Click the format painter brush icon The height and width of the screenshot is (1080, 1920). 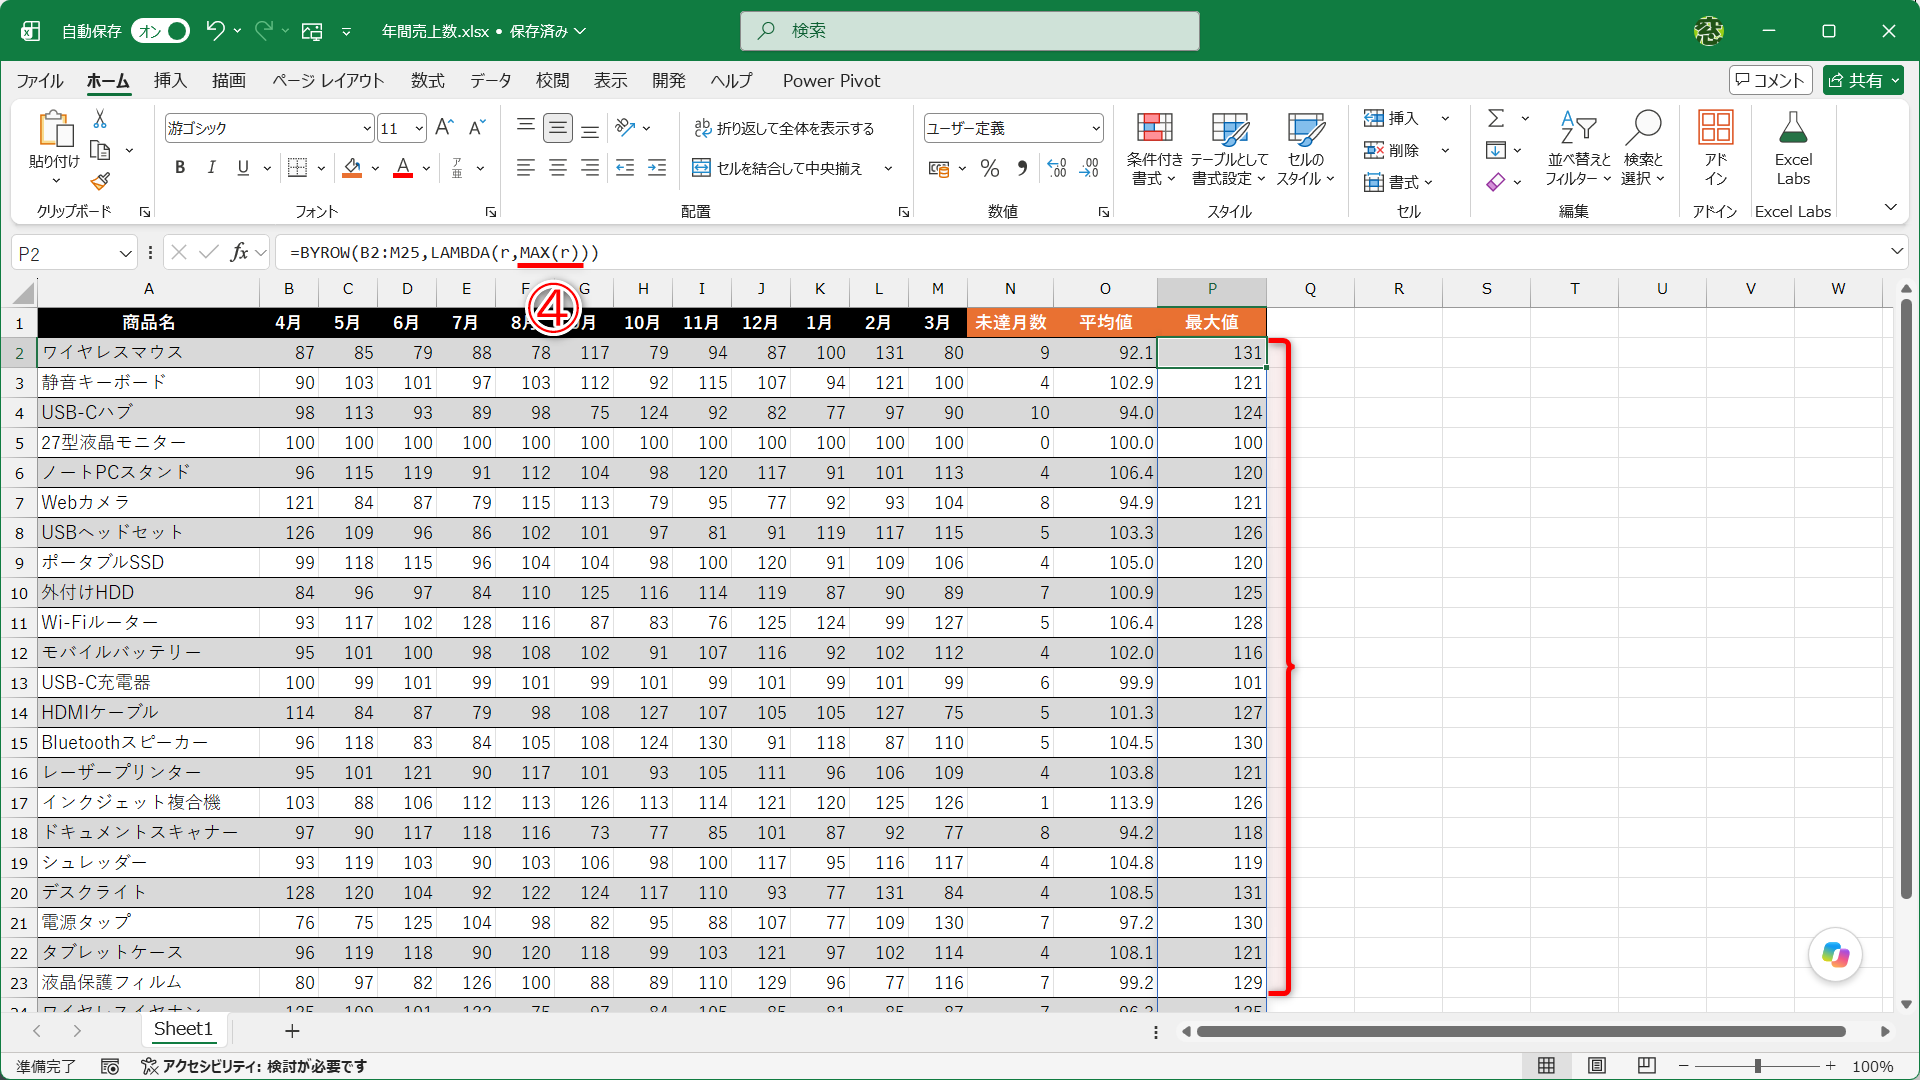coord(100,181)
